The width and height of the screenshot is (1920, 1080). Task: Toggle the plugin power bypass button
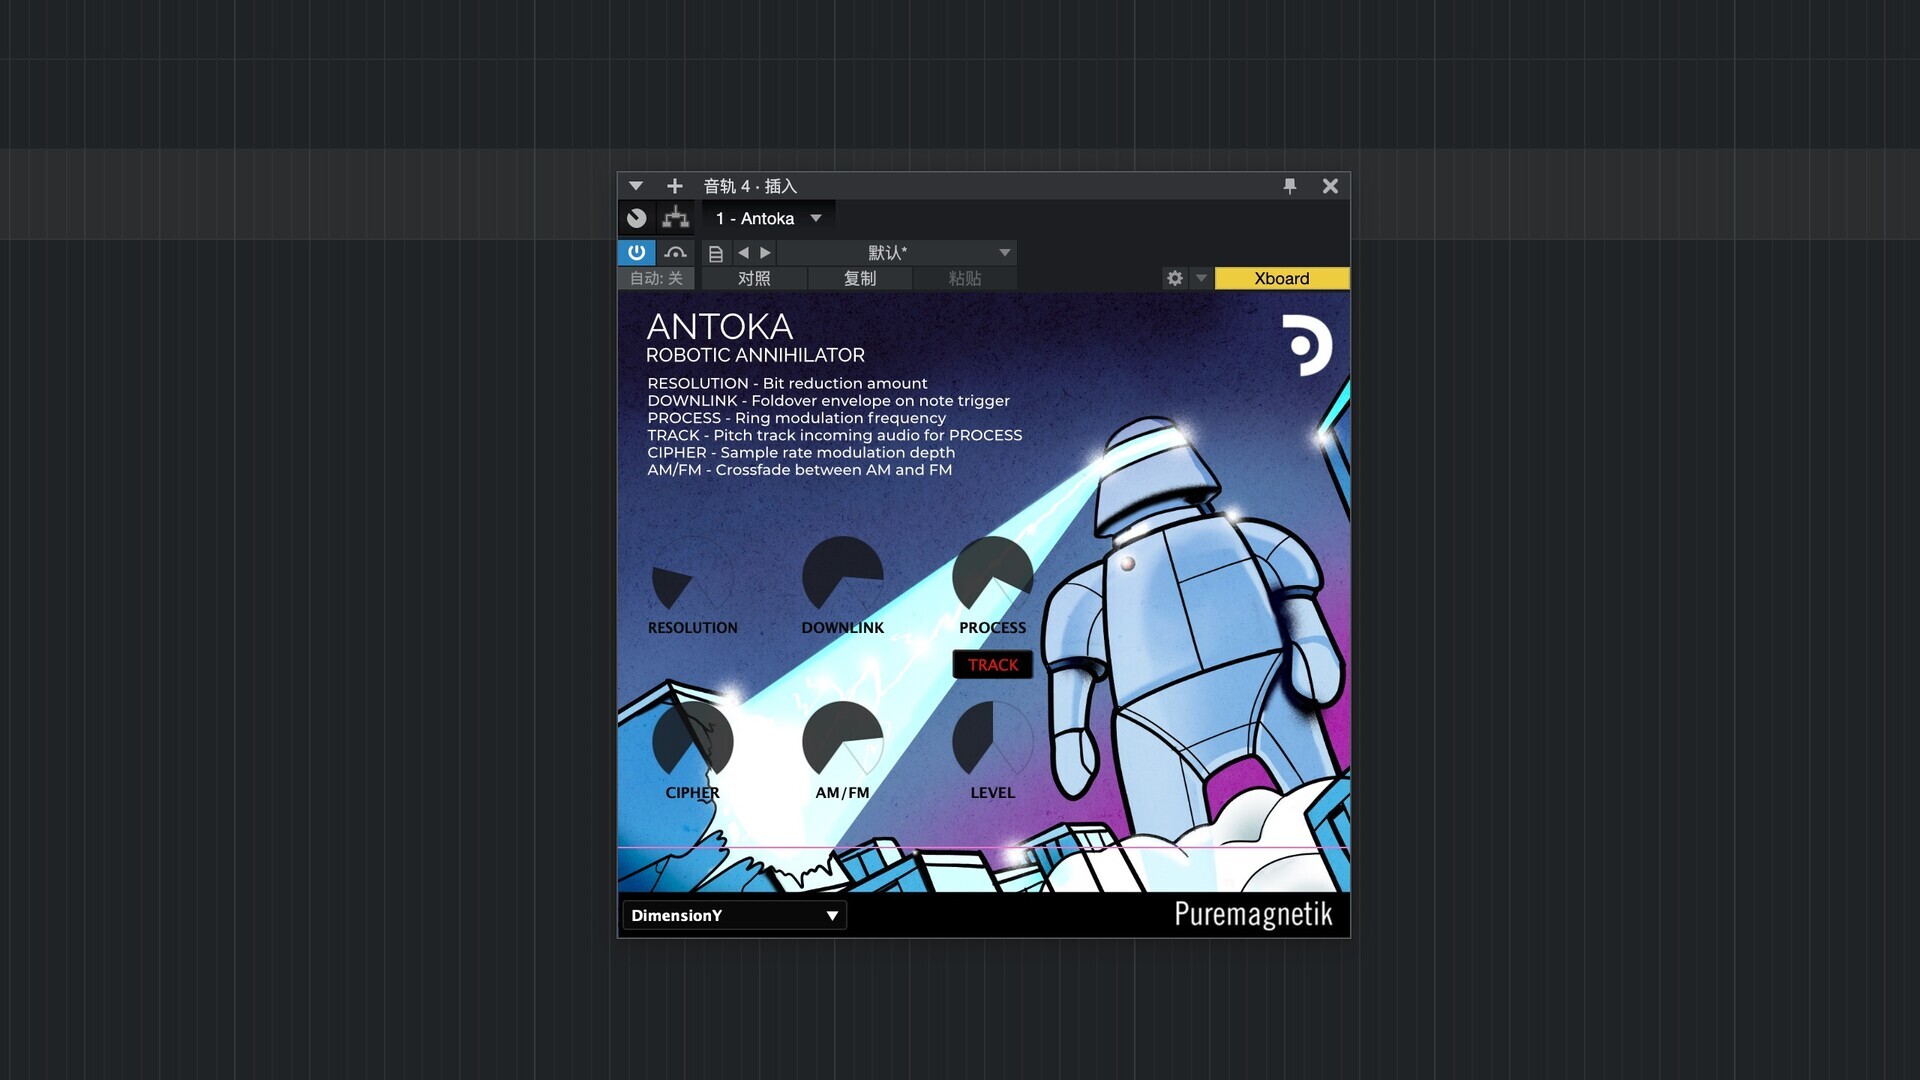point(637,253)
